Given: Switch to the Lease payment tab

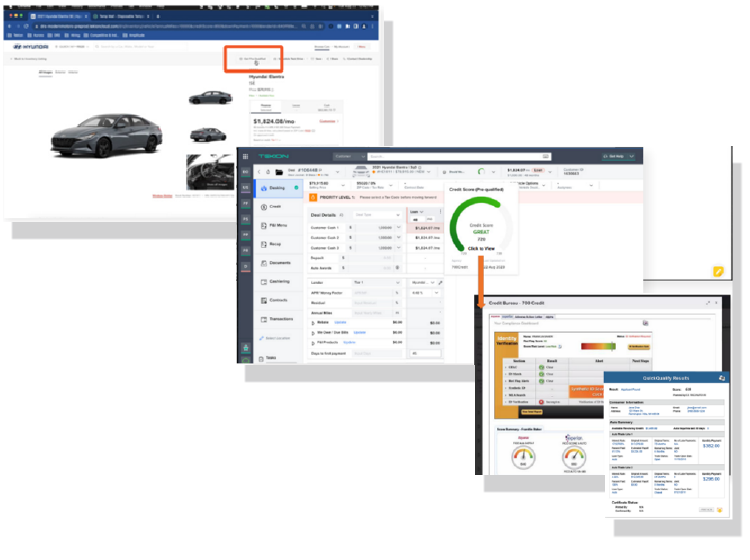Looking at the screenshot, I should coord(296,107).
